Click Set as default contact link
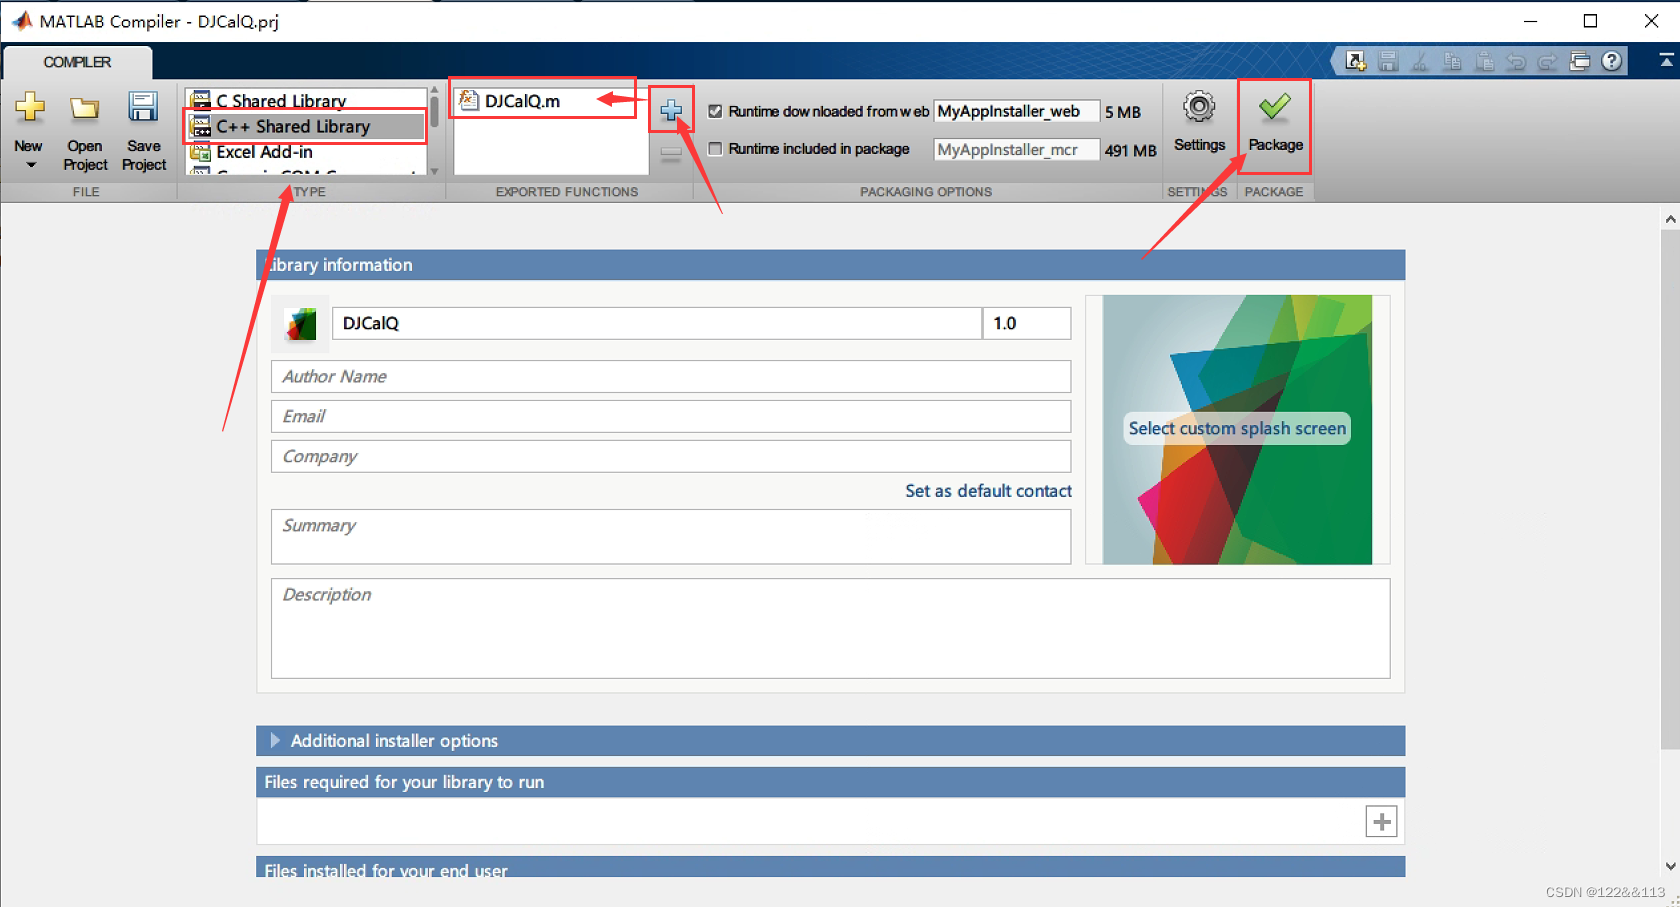Screen dimensions: 1680x907 pyautogui.click(x=988, y=491)
